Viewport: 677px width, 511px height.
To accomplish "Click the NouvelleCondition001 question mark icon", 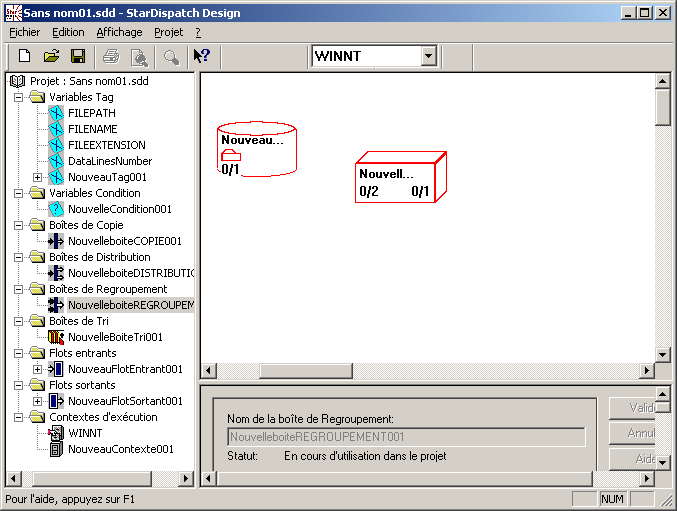I will pos(56,209).
